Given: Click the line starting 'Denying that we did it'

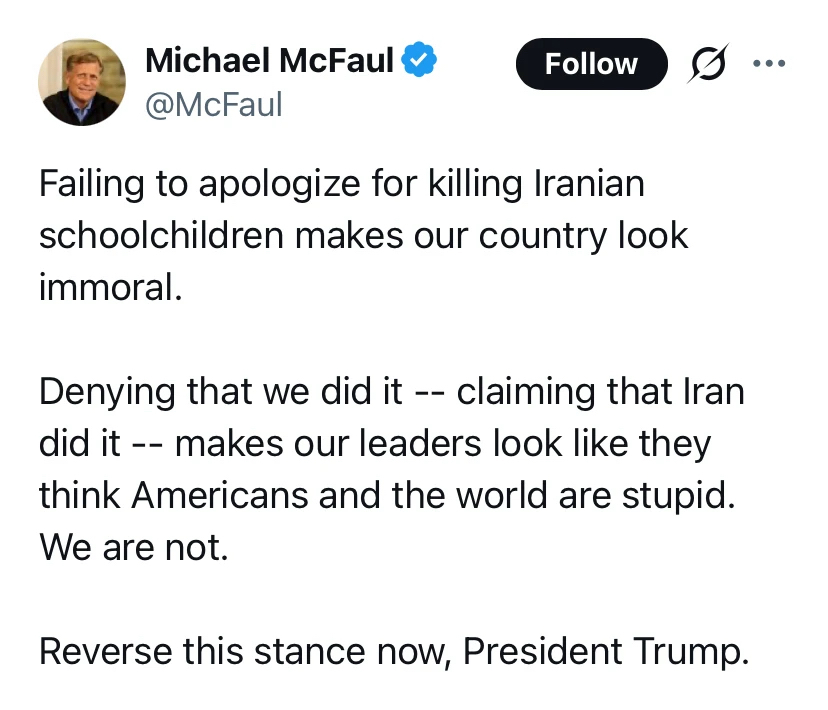Looking at the screenshot, I should coord(391,390).
